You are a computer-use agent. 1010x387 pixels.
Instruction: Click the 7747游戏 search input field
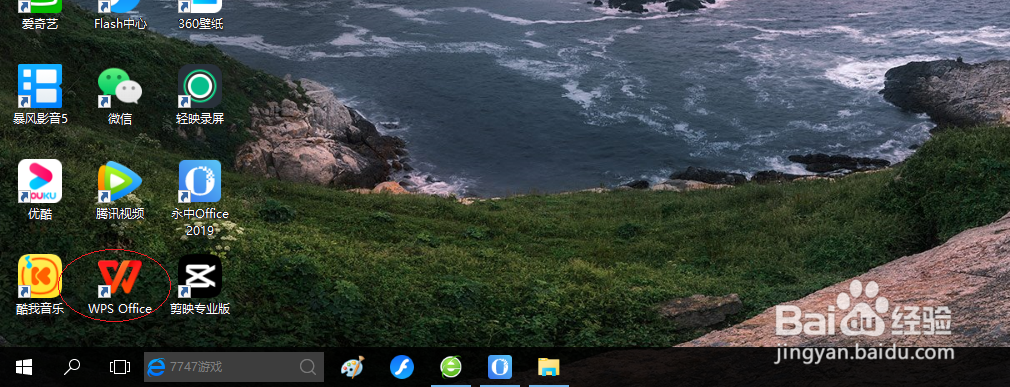(x=233, y=367)
